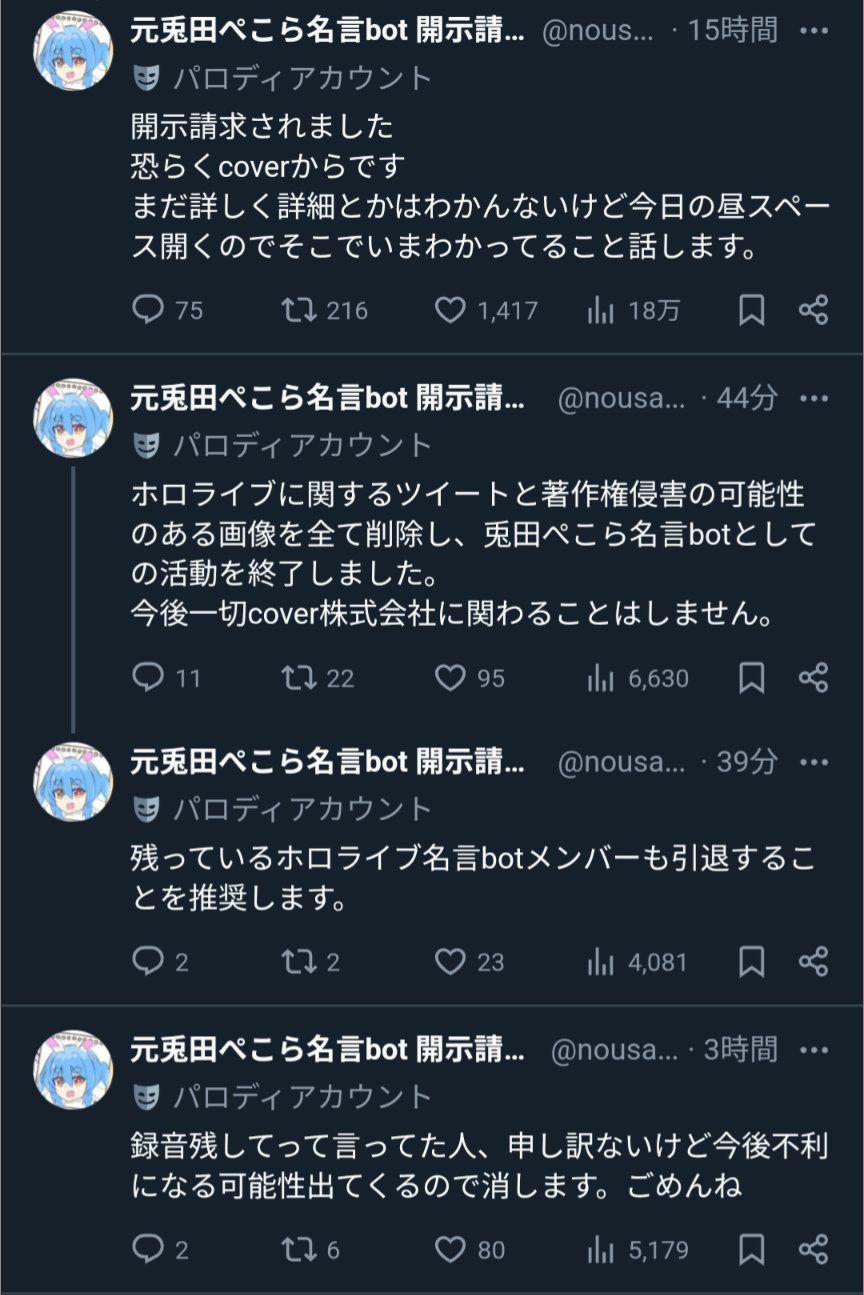The width and height of the screenshot is (864, 1295).
Task: View analytics showing 18万 views
Action: coord(601,311)
